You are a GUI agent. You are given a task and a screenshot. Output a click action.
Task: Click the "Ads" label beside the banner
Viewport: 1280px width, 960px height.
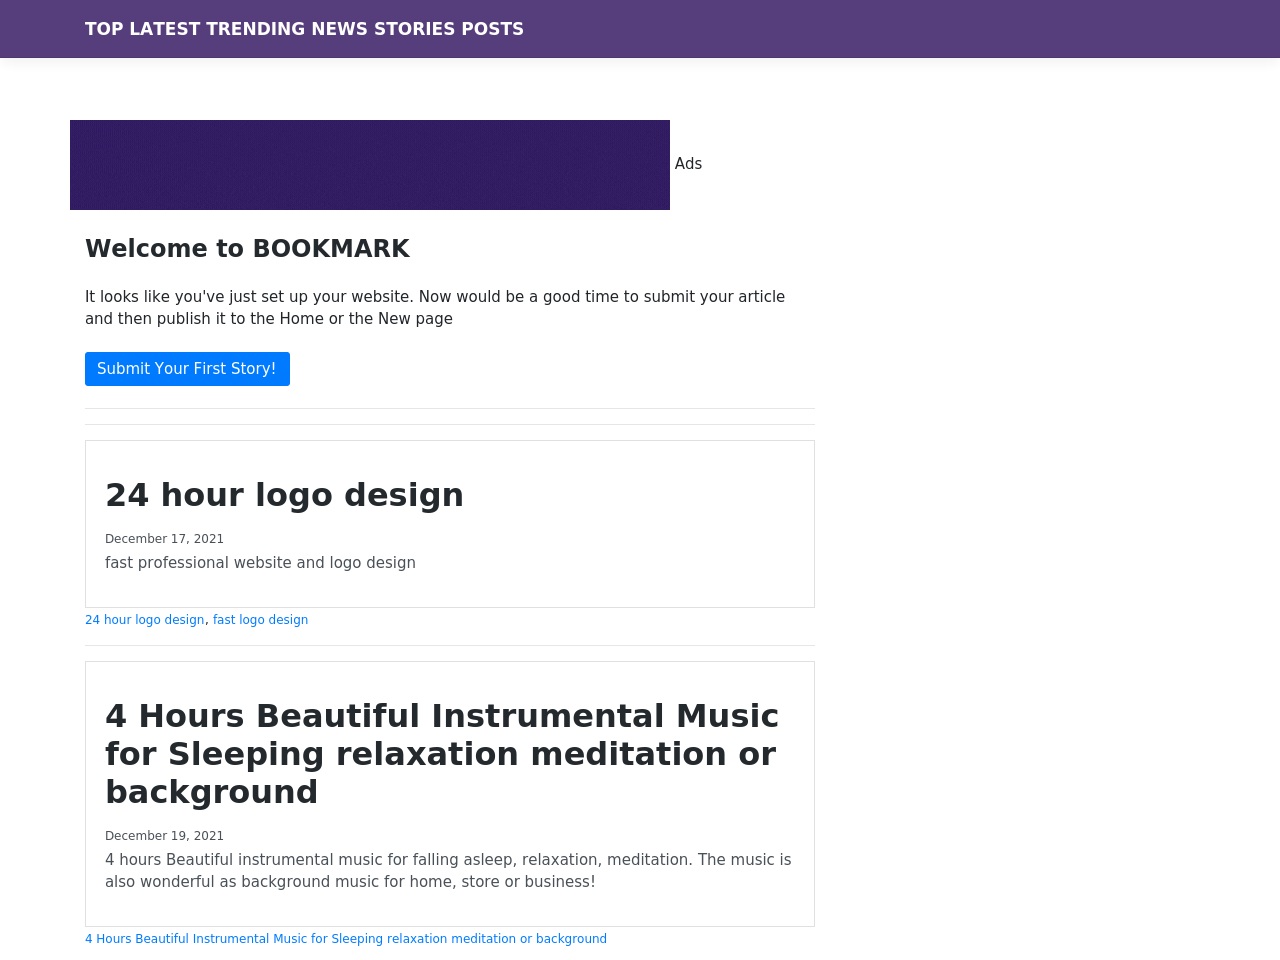688,164
